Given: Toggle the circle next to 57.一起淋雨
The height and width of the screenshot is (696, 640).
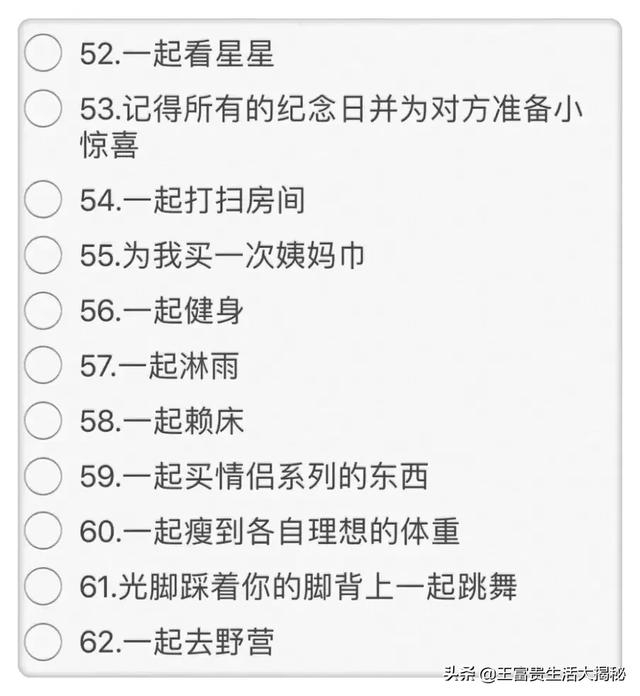Looking at the screenshot, I should (x=43, y=366).
